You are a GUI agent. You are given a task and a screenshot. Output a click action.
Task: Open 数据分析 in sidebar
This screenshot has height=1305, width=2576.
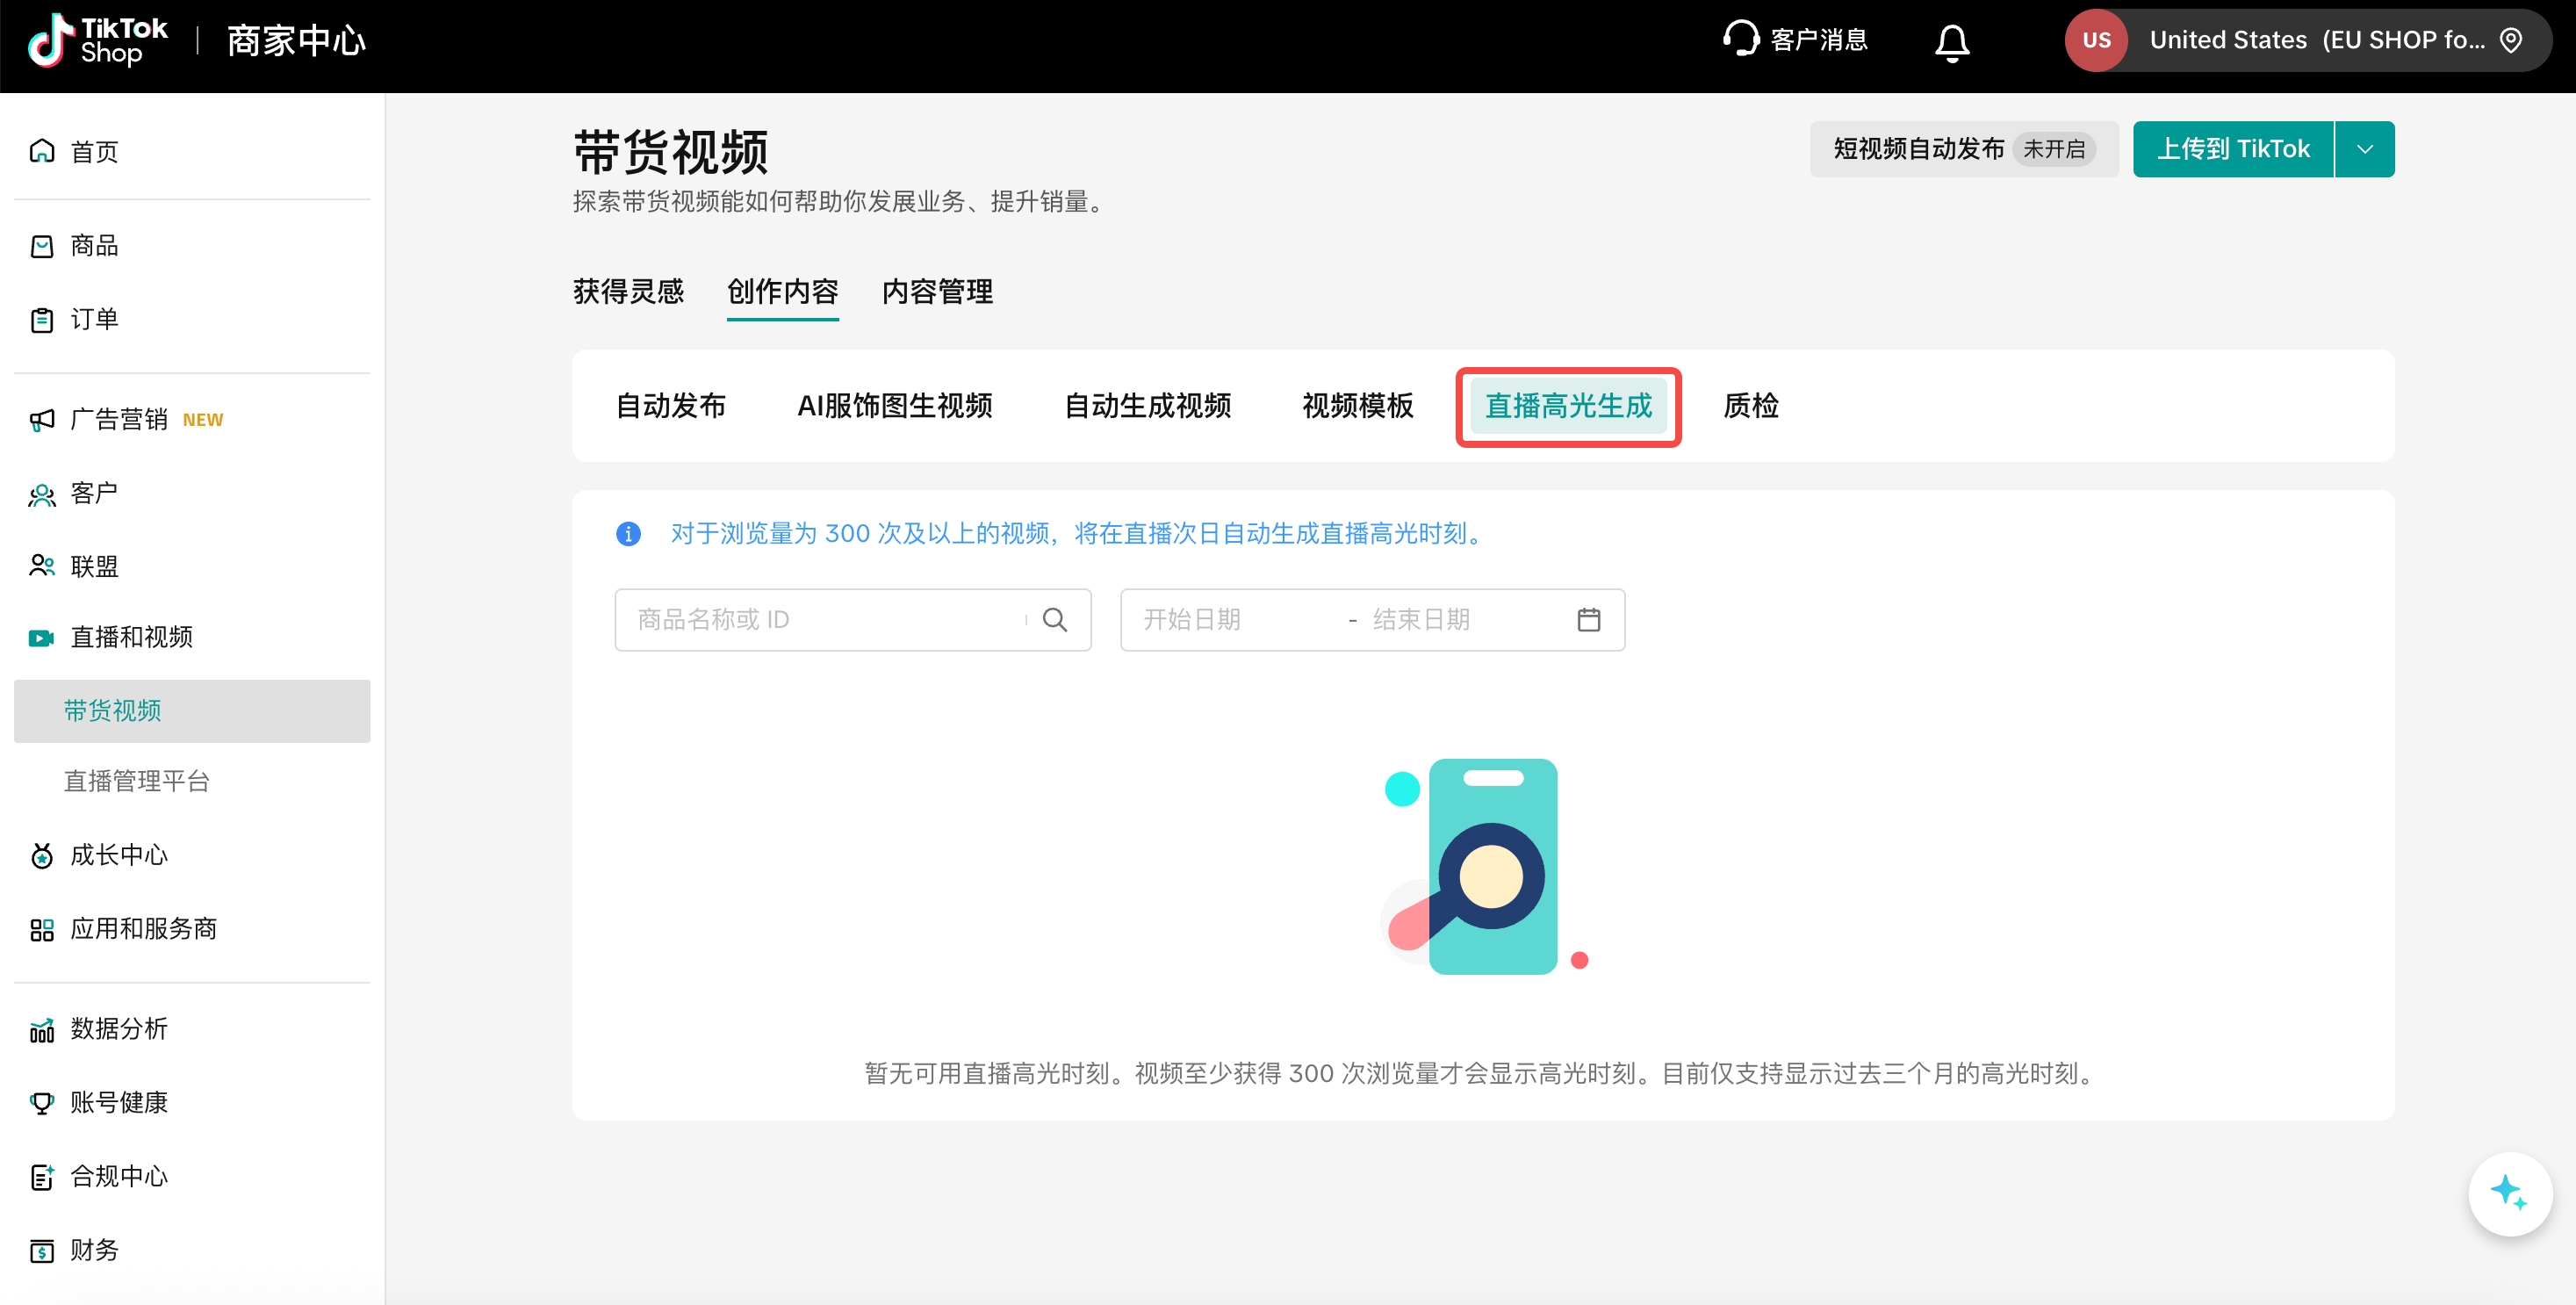tap(118, 1029)
